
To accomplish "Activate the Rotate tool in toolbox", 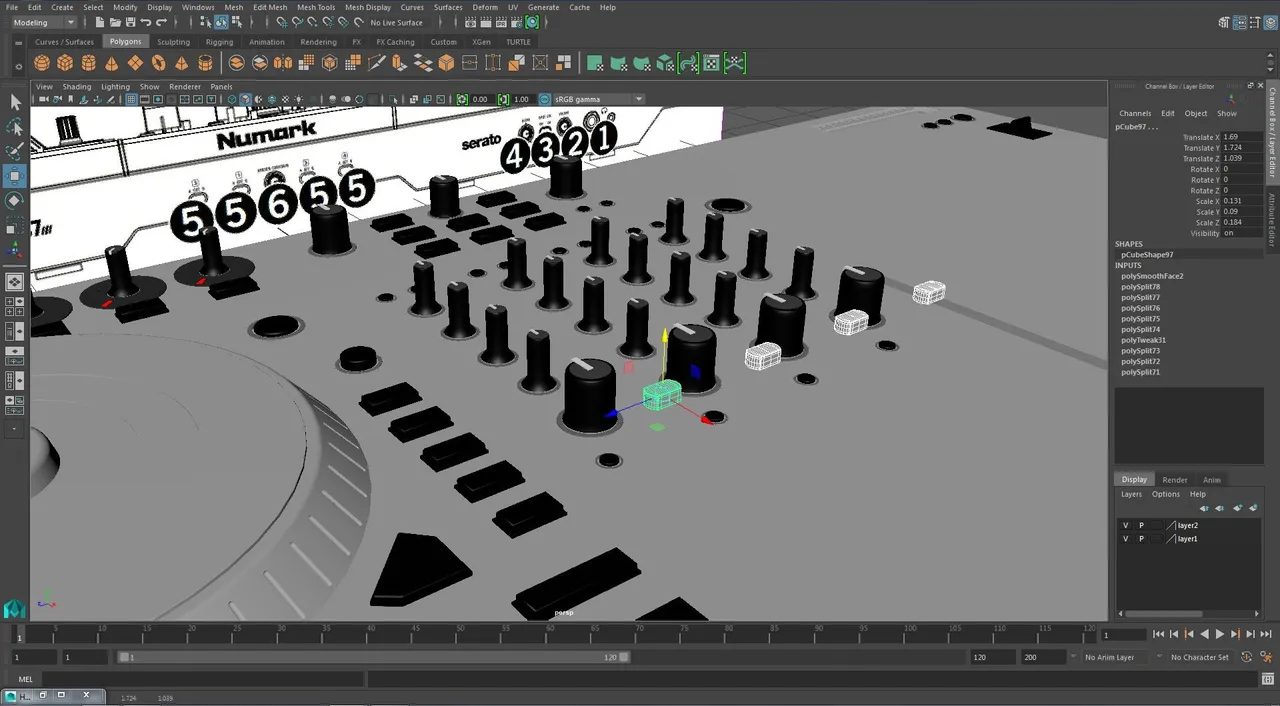I will [x=15, y=201].
